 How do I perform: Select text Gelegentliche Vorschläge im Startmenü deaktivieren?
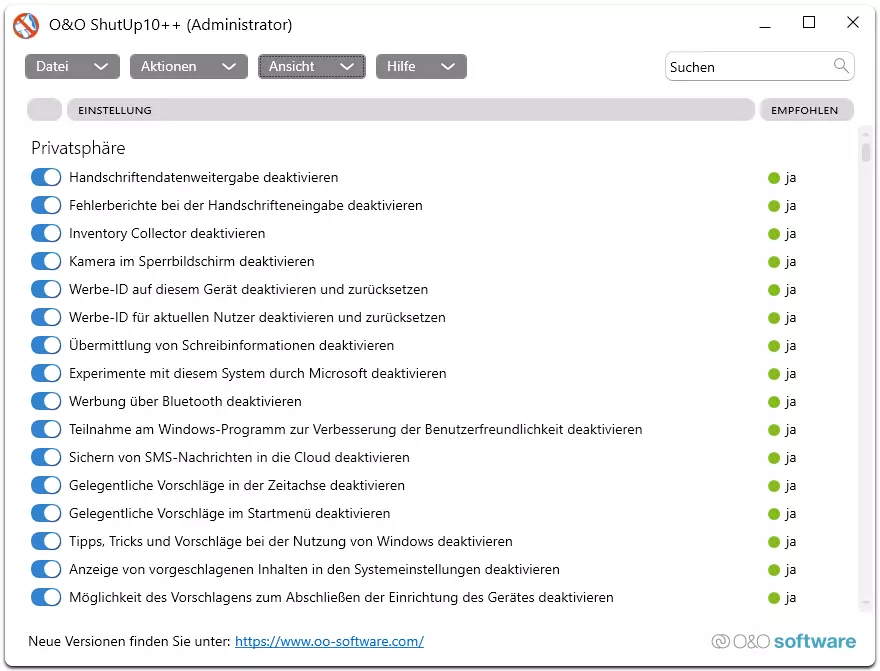tap(230, 514)
